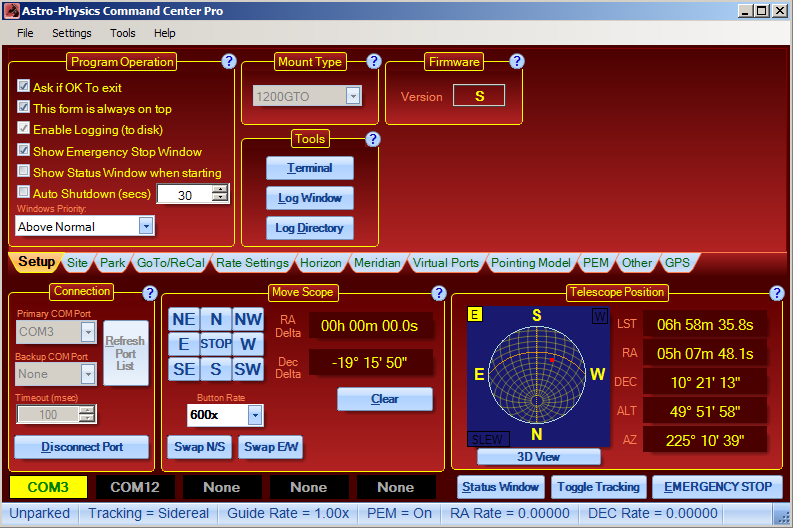Open help for Move Scope section

click(438, 293)
